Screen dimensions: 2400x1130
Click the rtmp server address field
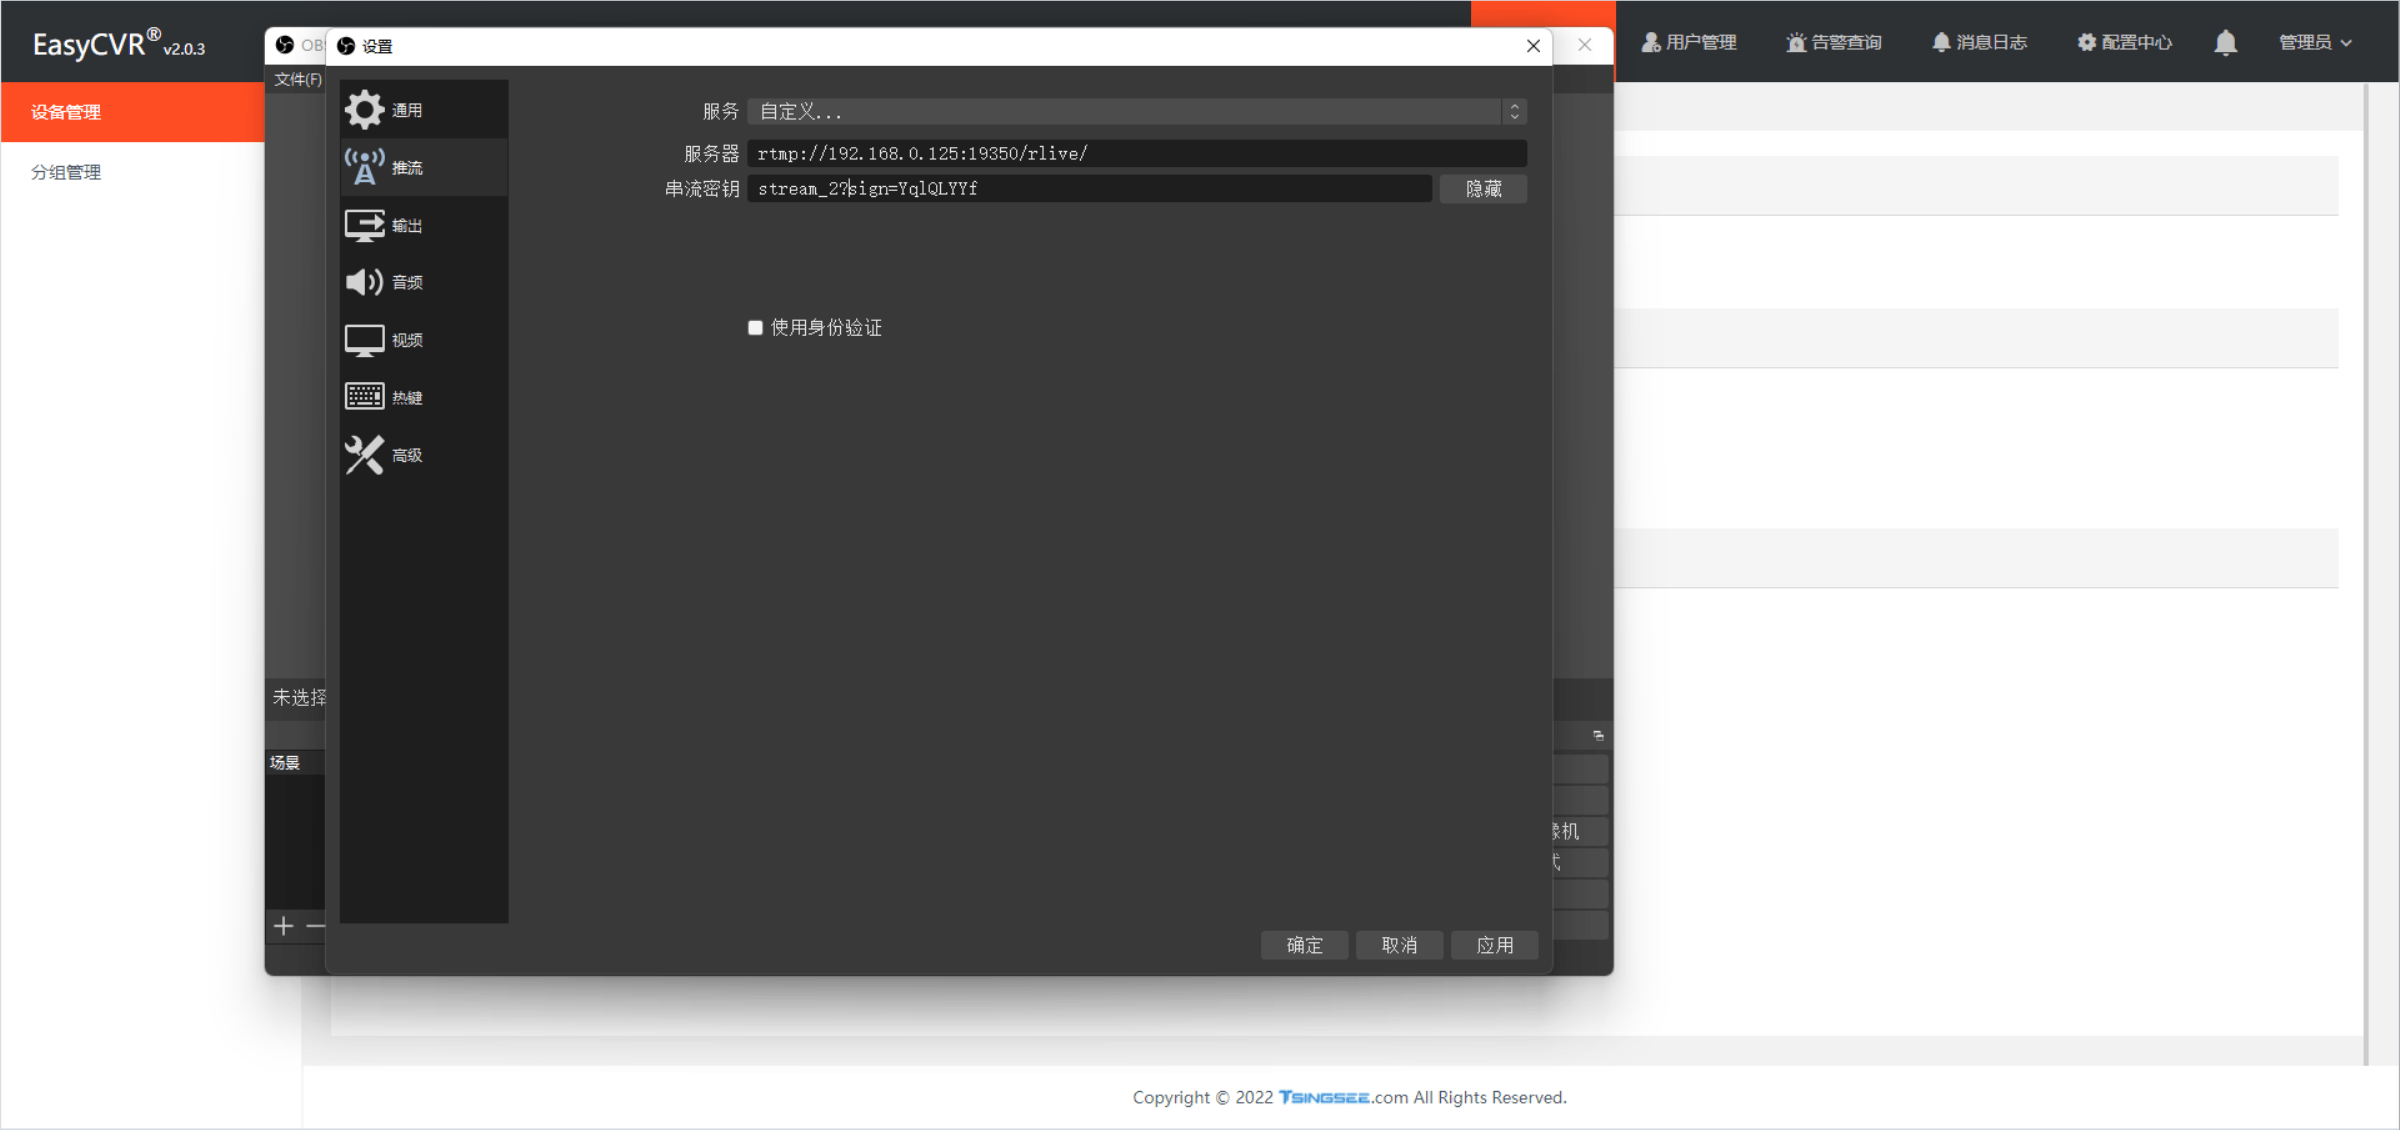click(x=1136, y=153)
